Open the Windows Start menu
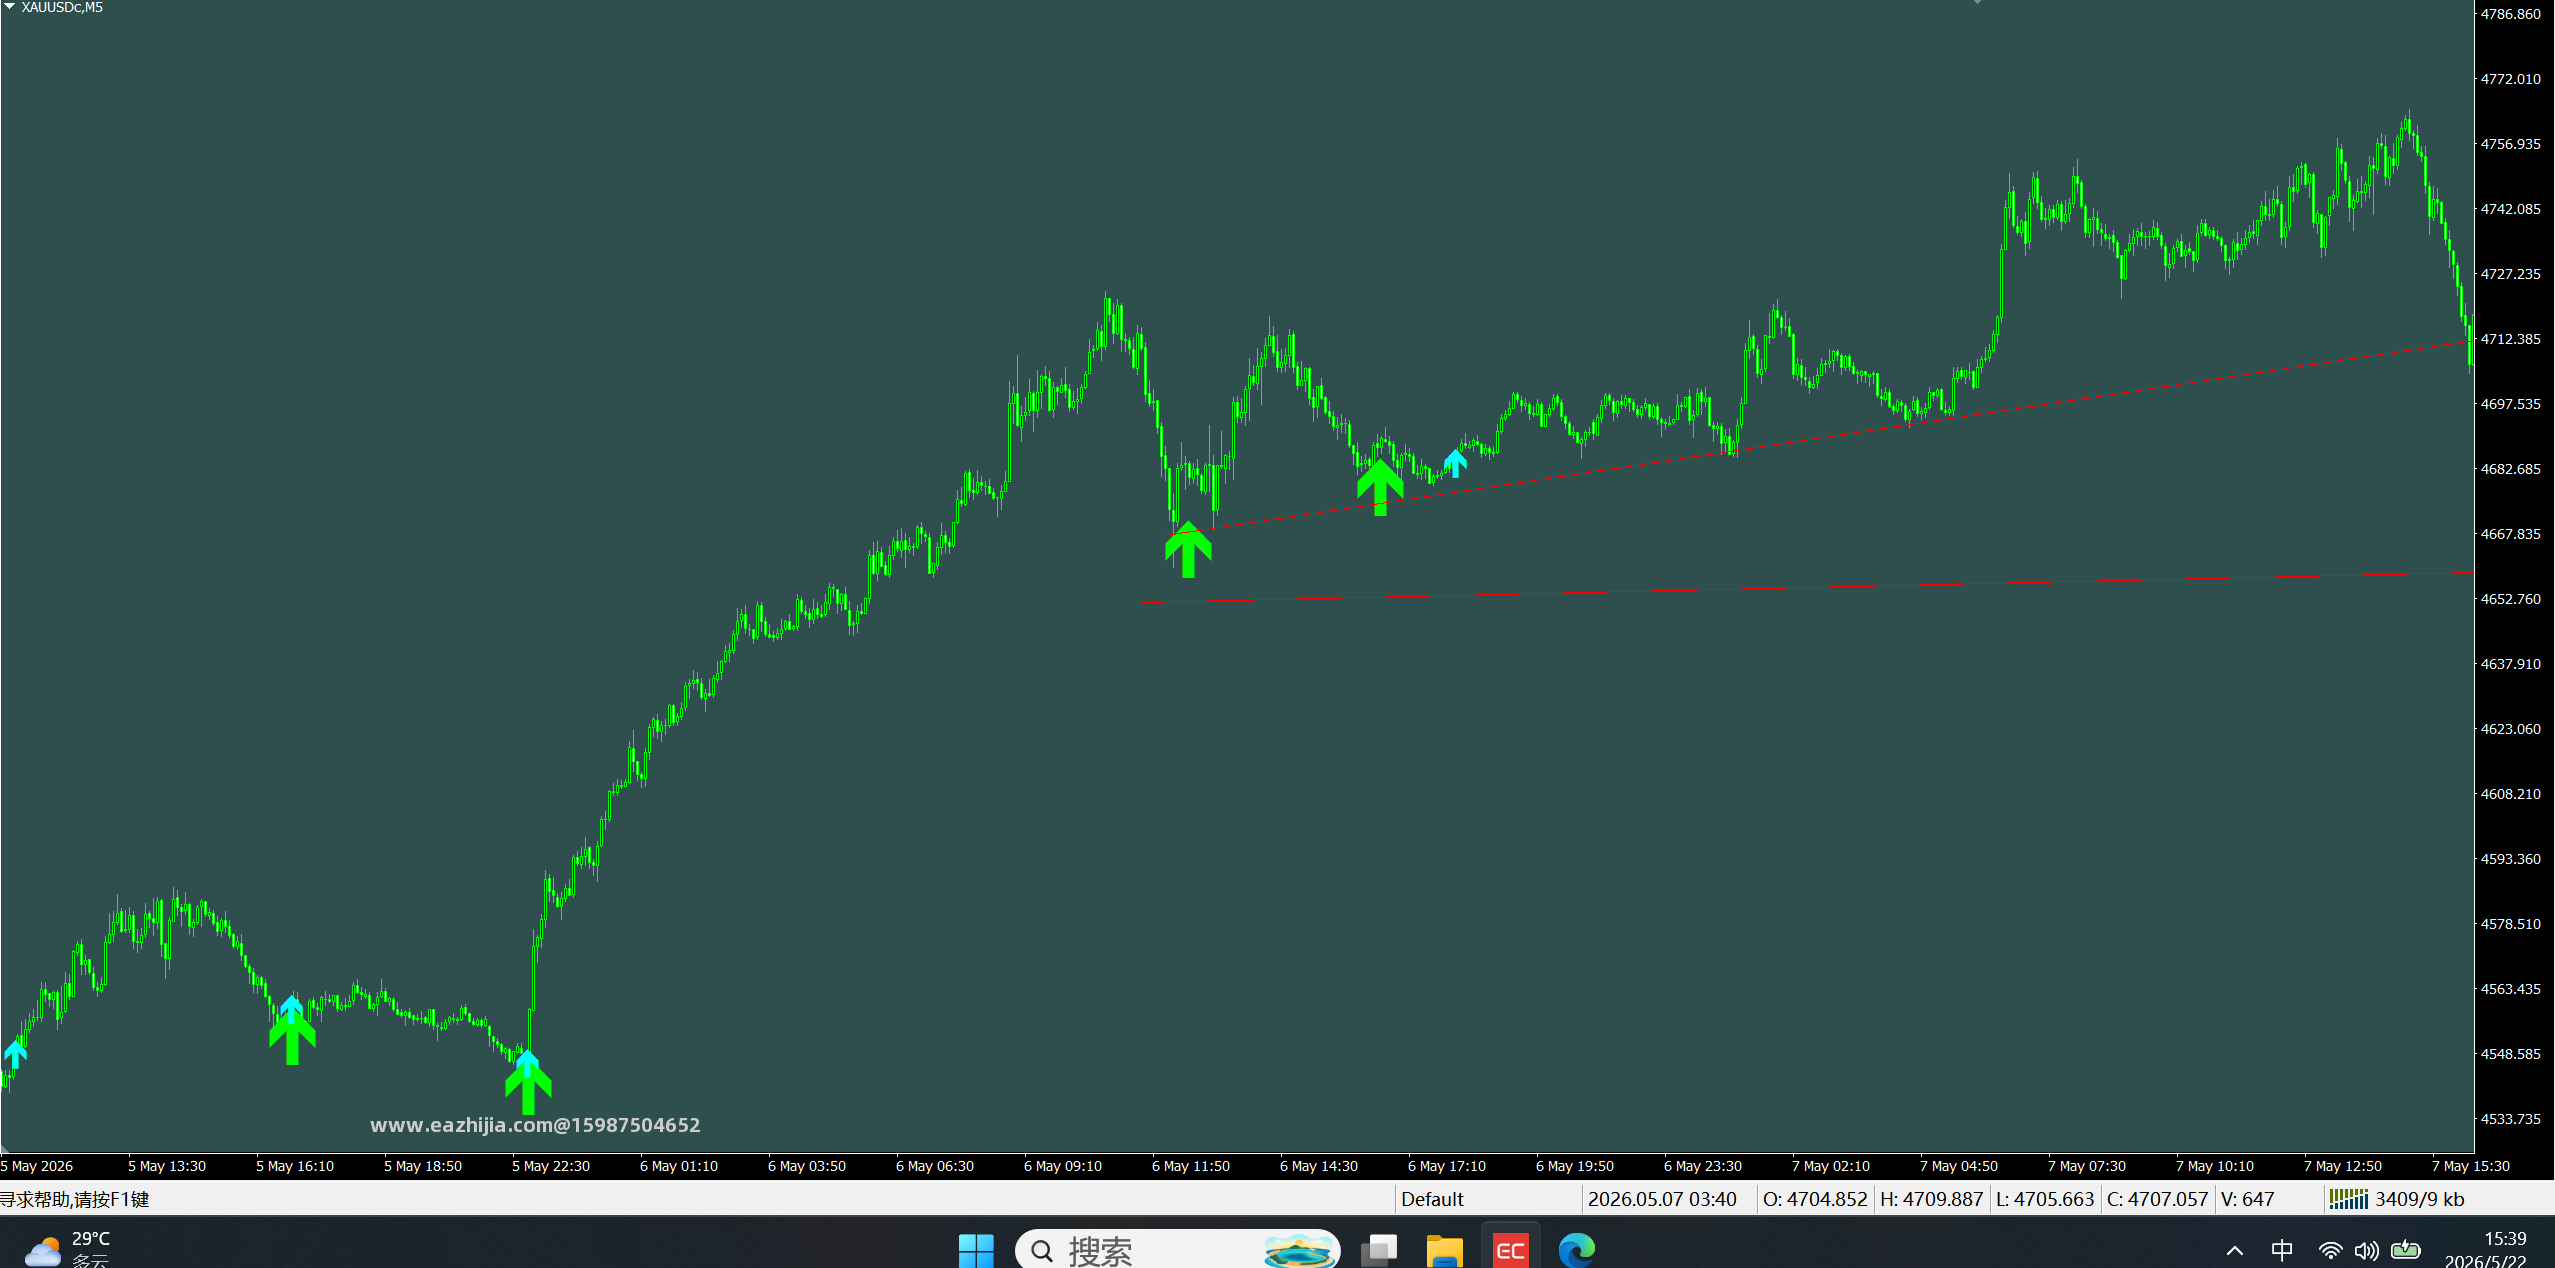The image size is (2555, 1268). [975, 1250]
